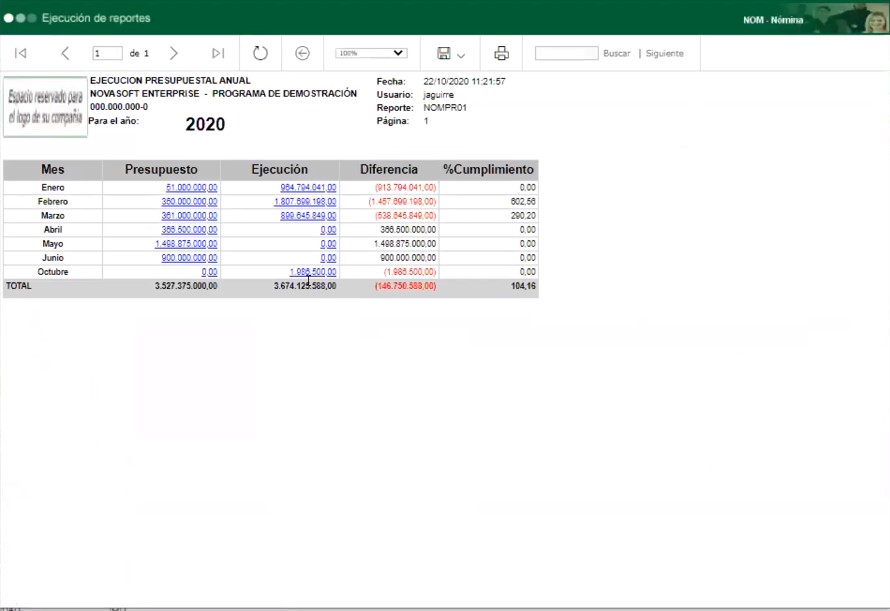Click the report code NOMPR01
Screen dimensions: 890x611
445,108
